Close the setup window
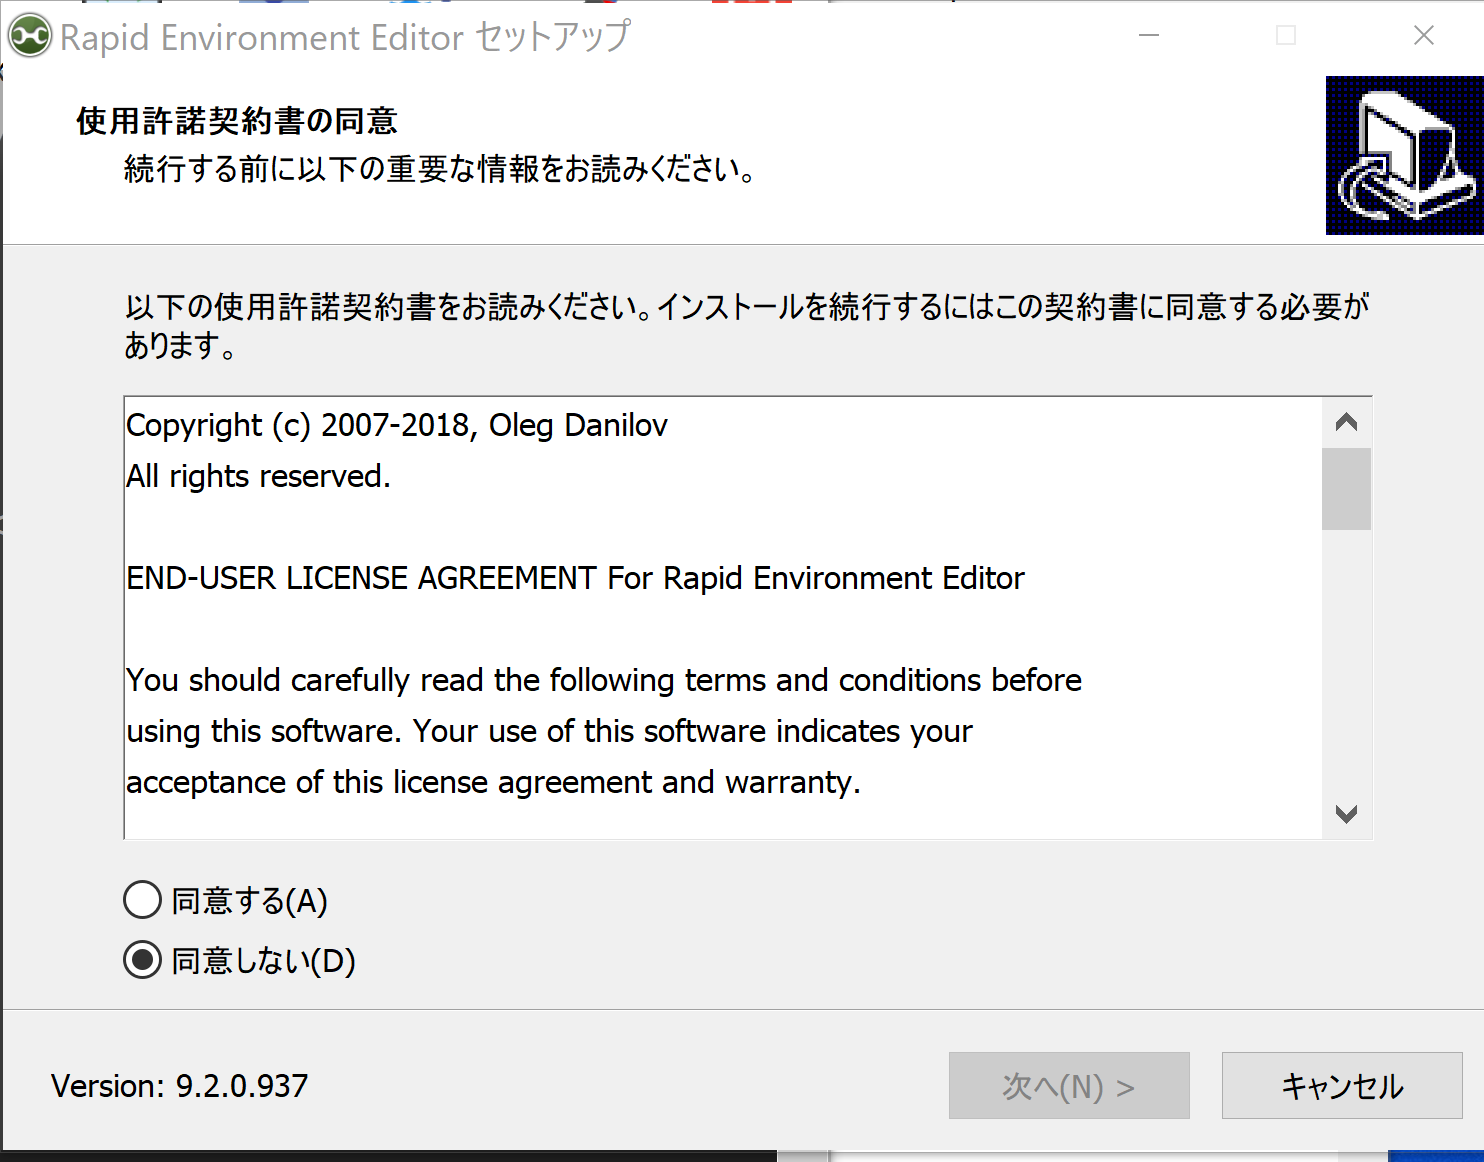 coord(1424,36)
